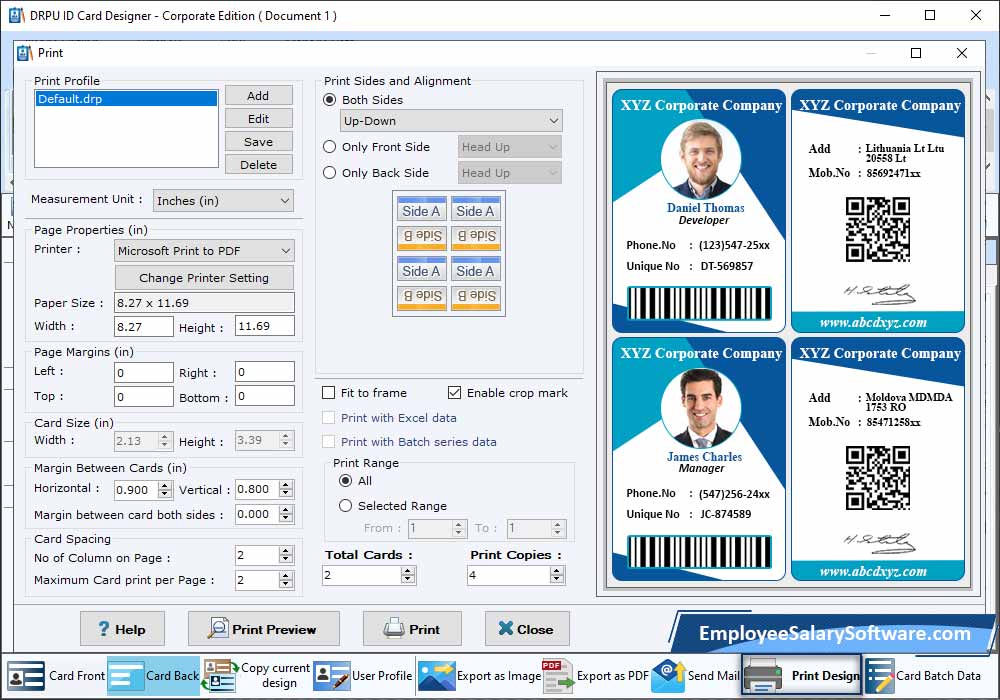Select the Card Back icon
1000x700 pixels.
pyautogui.click(x=126, y=676)
